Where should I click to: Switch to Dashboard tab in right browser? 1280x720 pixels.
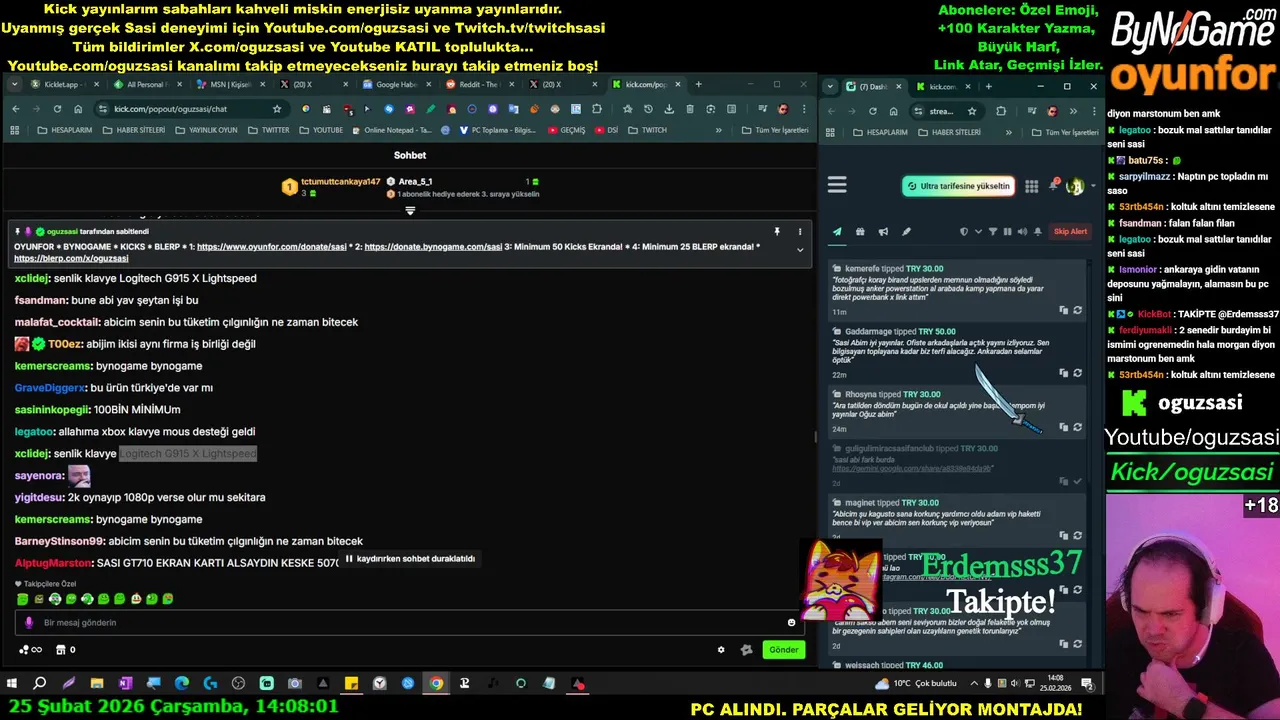[x=874, y=87]
